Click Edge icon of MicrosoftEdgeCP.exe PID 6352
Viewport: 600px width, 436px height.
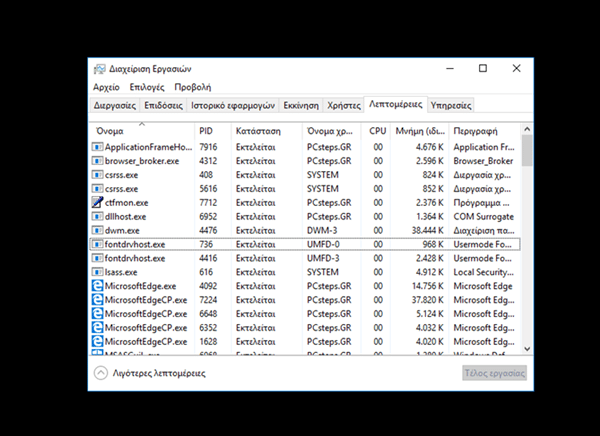(98, 327)
